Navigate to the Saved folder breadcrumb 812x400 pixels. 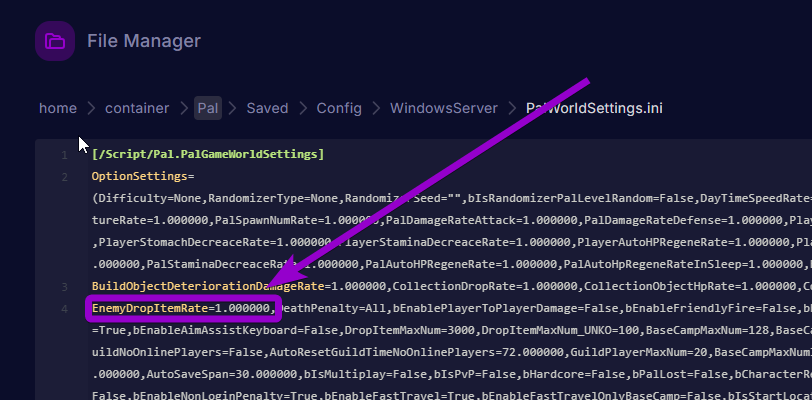pos(267,108)
